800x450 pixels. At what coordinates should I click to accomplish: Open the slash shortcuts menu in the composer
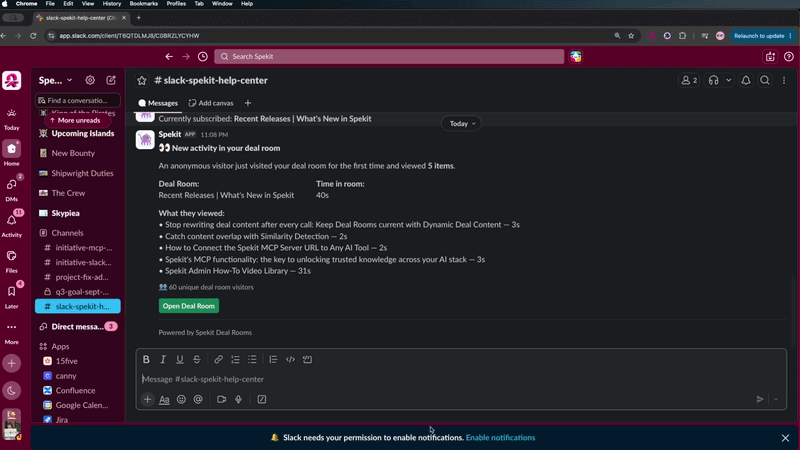tap(262, 399)
